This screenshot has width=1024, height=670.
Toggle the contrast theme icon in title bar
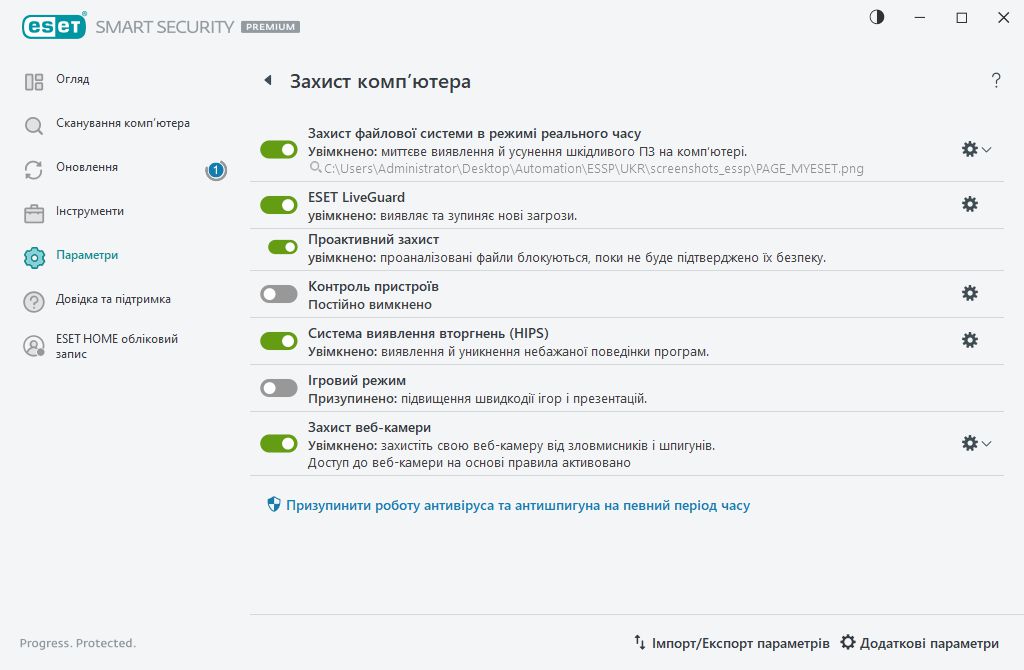coord(877,18)
